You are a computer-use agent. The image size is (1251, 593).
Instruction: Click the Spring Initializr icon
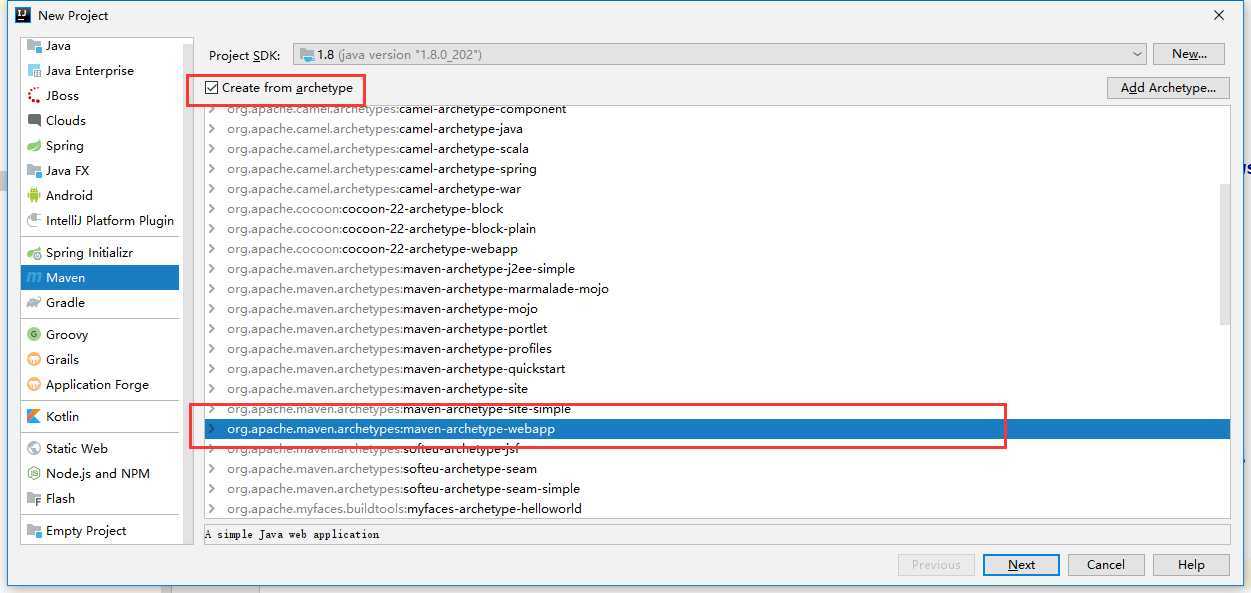[34, 253]
